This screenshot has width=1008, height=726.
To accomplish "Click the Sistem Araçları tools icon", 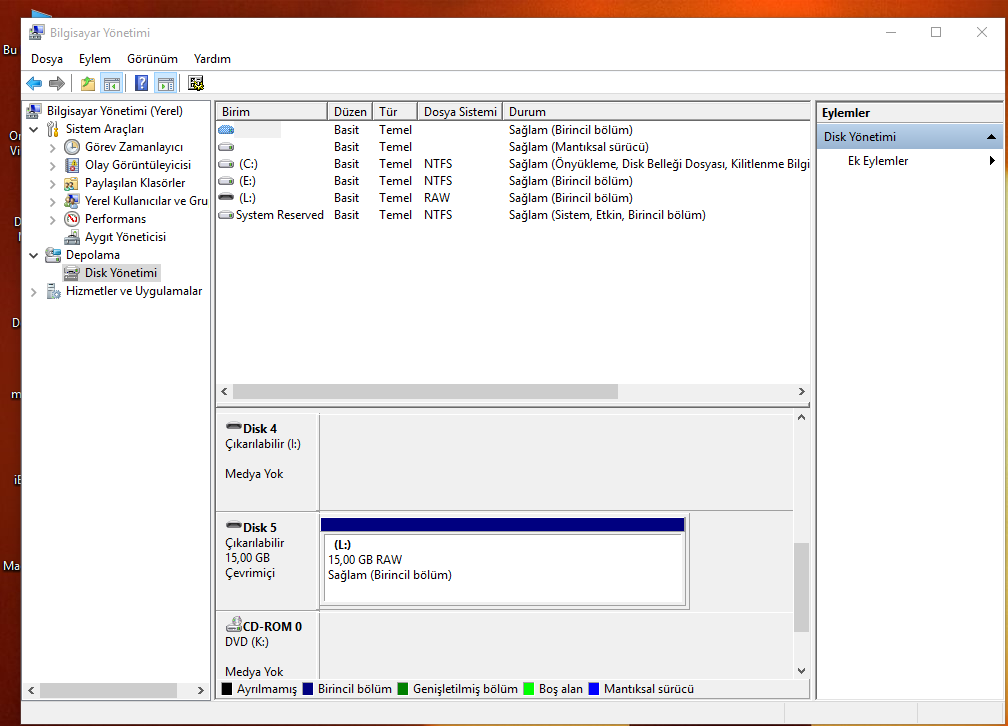I will pyautogui.click(x=53, y=129).
